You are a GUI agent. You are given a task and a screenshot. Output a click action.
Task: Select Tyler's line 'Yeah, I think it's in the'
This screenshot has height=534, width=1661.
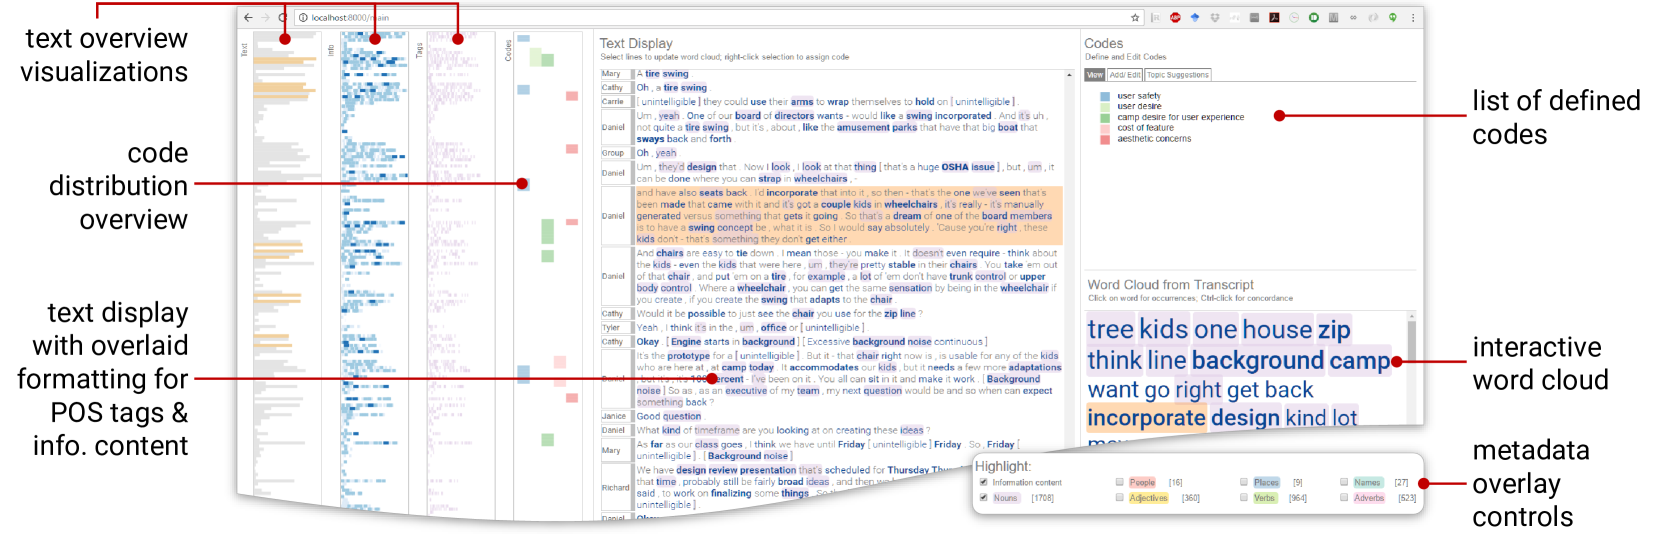click(832, 327)
